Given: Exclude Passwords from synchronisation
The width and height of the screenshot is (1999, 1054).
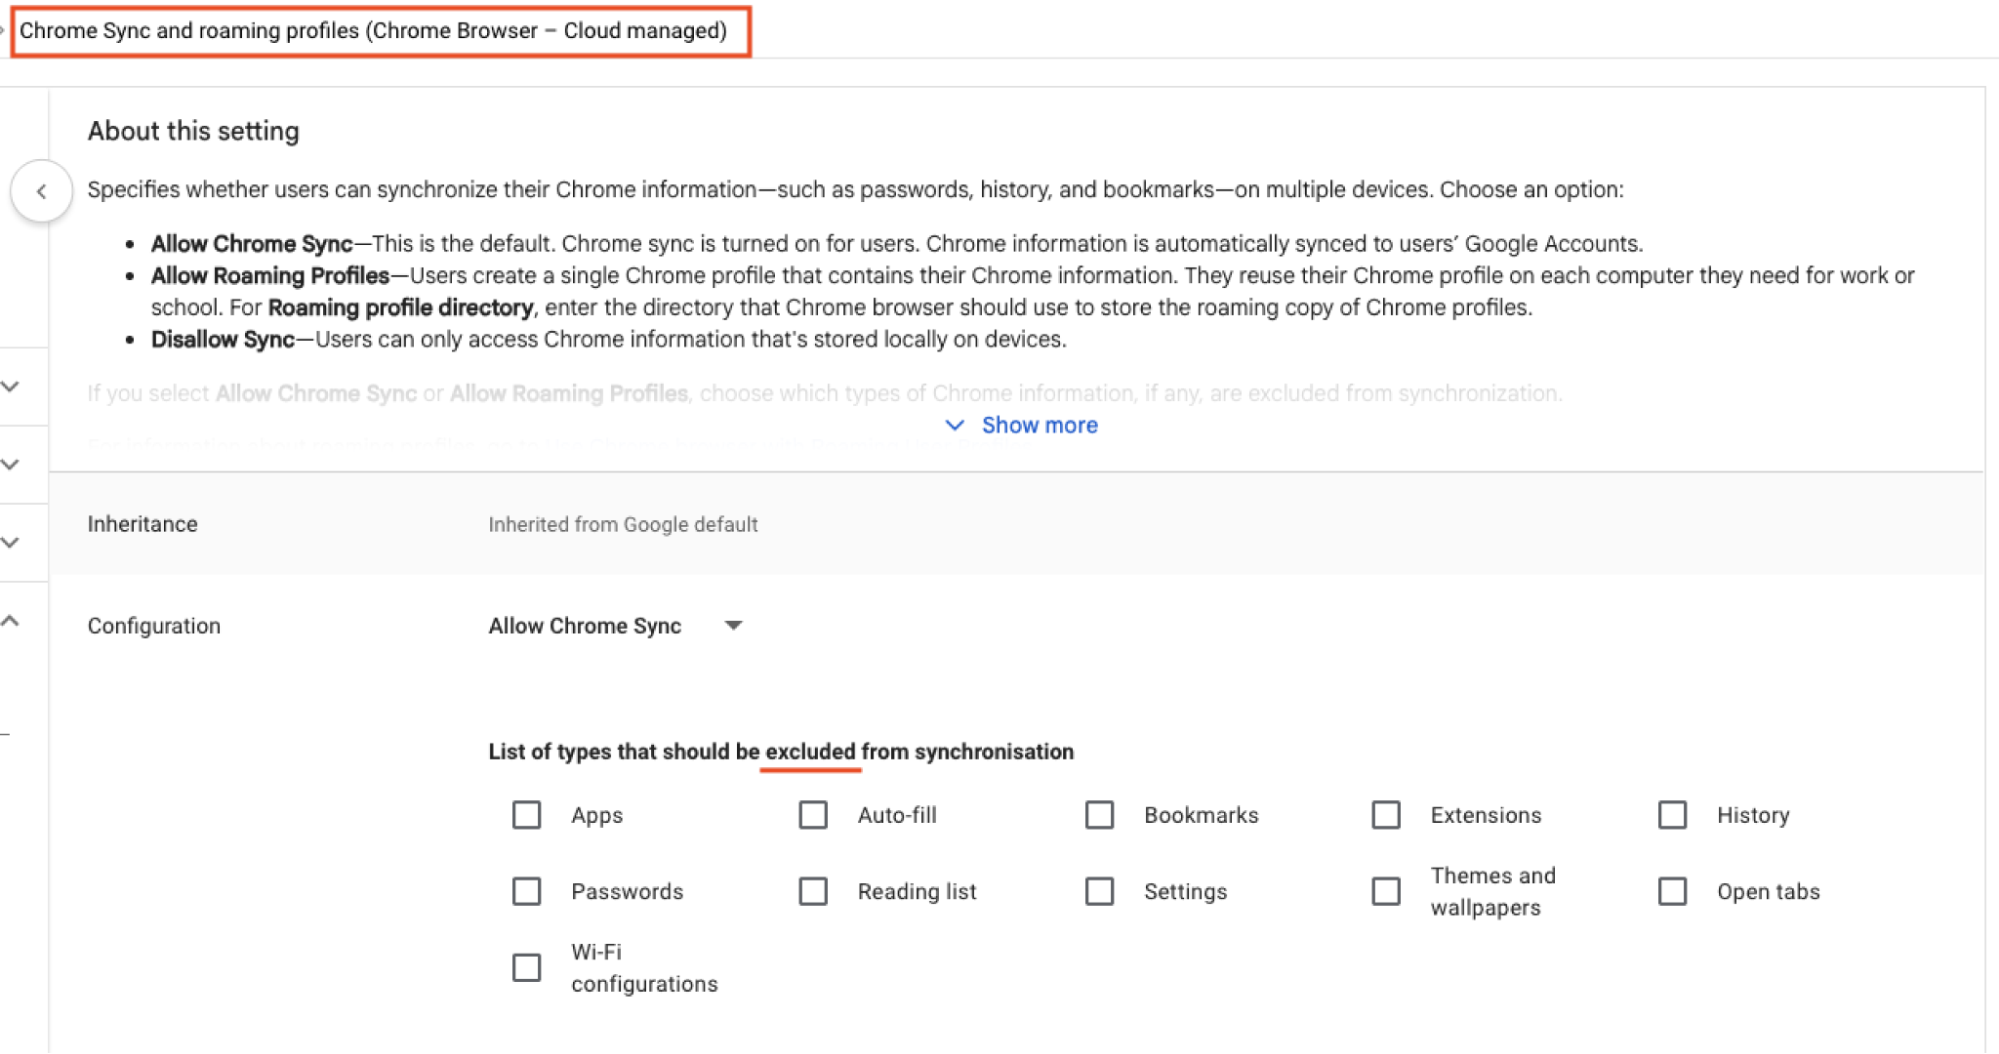Looking at the screenshot, I should tap(527, 891).
